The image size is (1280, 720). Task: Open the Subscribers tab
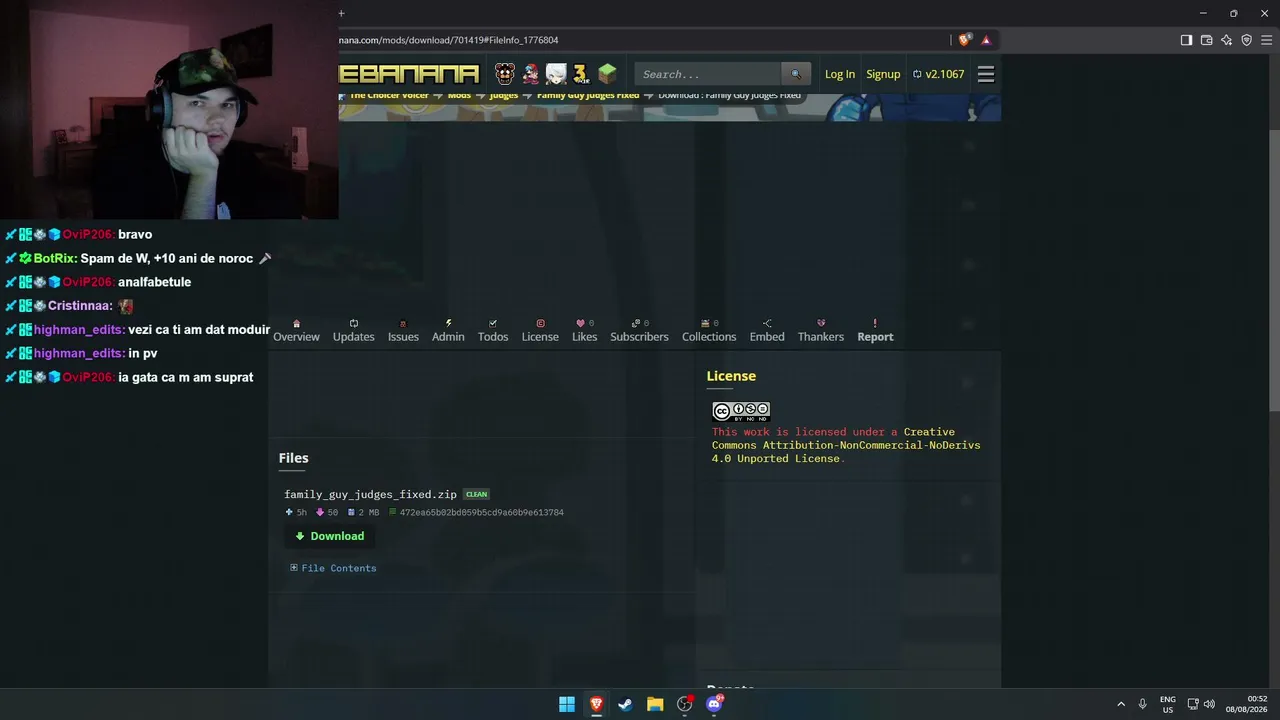click(639, 331)
